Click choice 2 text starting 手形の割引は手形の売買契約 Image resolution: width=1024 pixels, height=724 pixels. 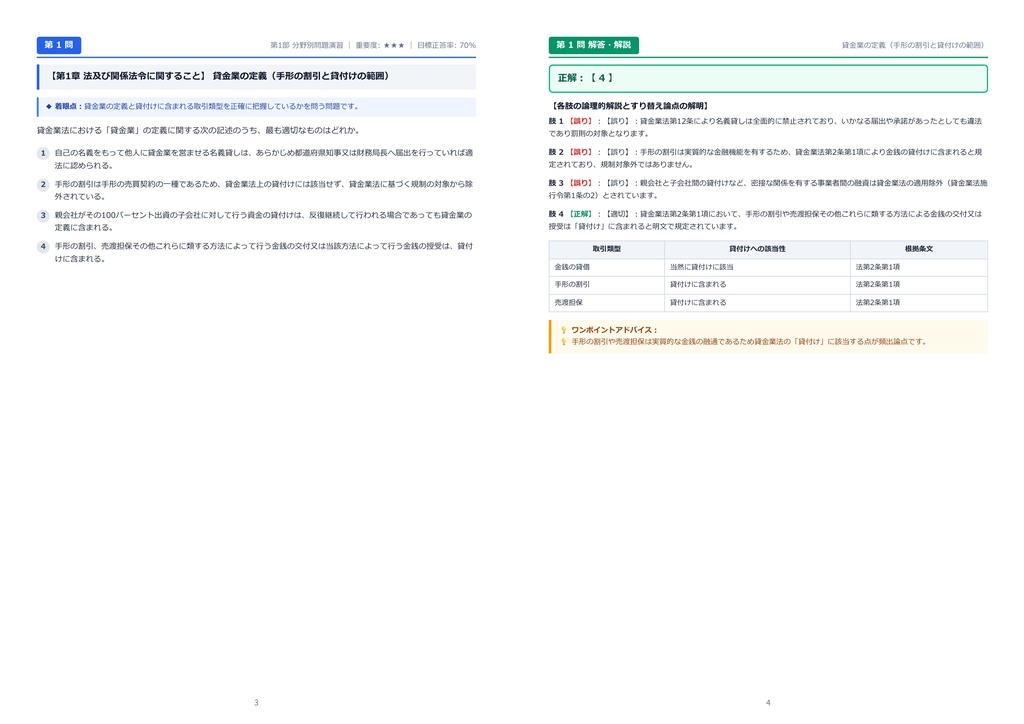[264, 190]
